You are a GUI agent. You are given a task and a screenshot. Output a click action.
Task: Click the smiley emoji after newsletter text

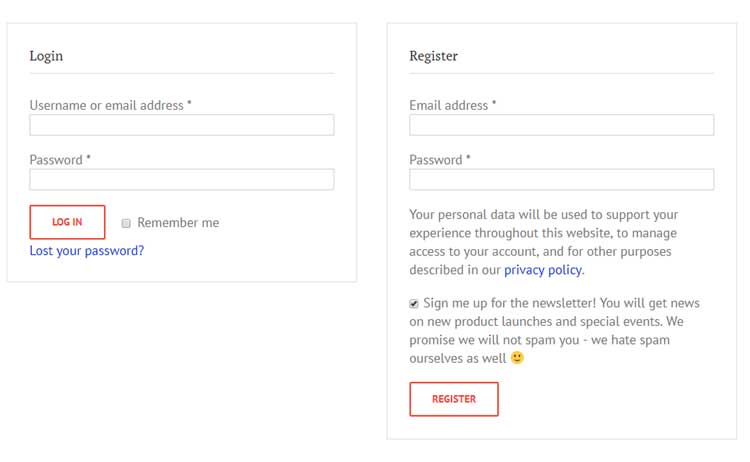coord(517,358)
